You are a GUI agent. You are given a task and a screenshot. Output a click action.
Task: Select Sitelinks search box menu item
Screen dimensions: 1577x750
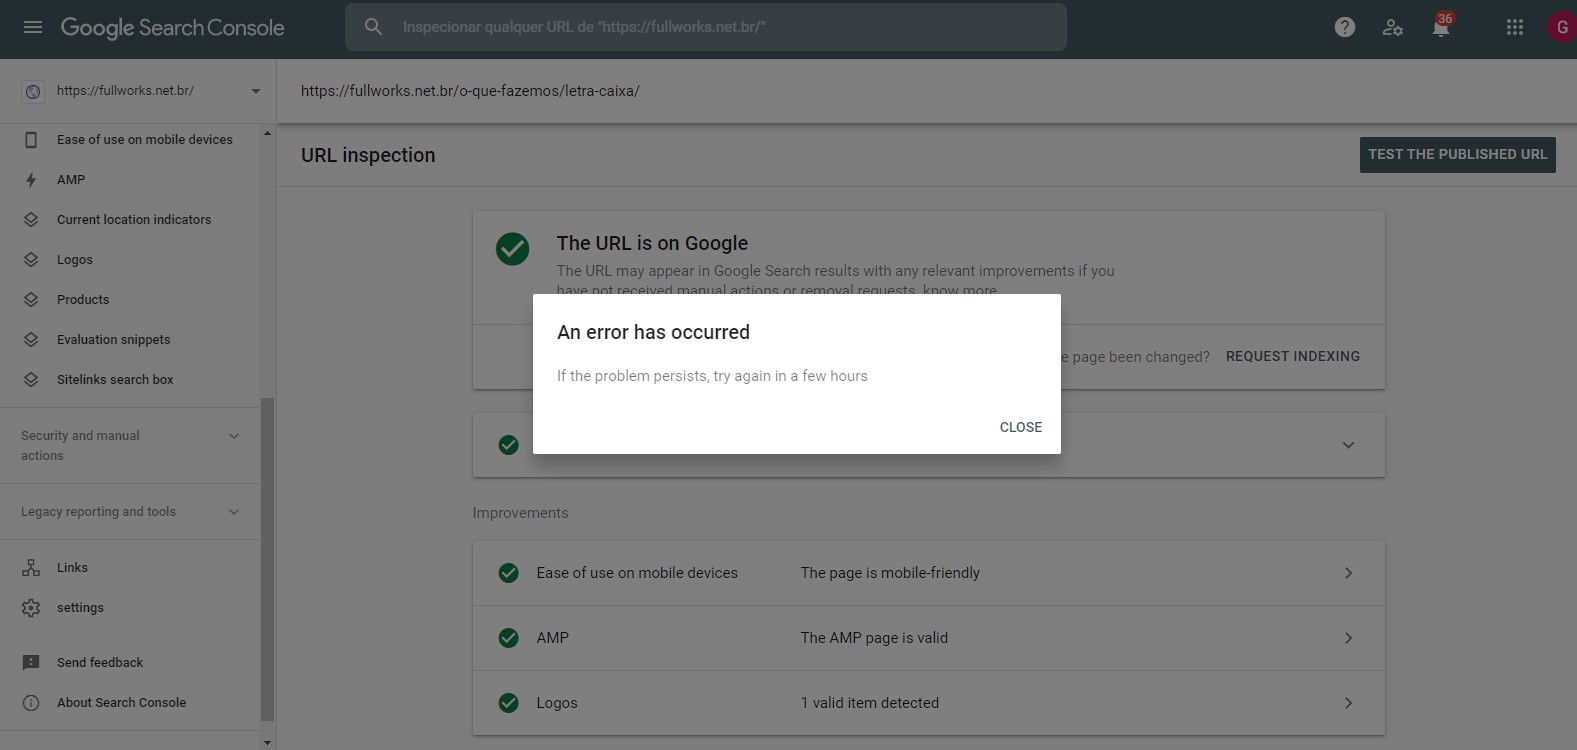click(x=115, y=380)
